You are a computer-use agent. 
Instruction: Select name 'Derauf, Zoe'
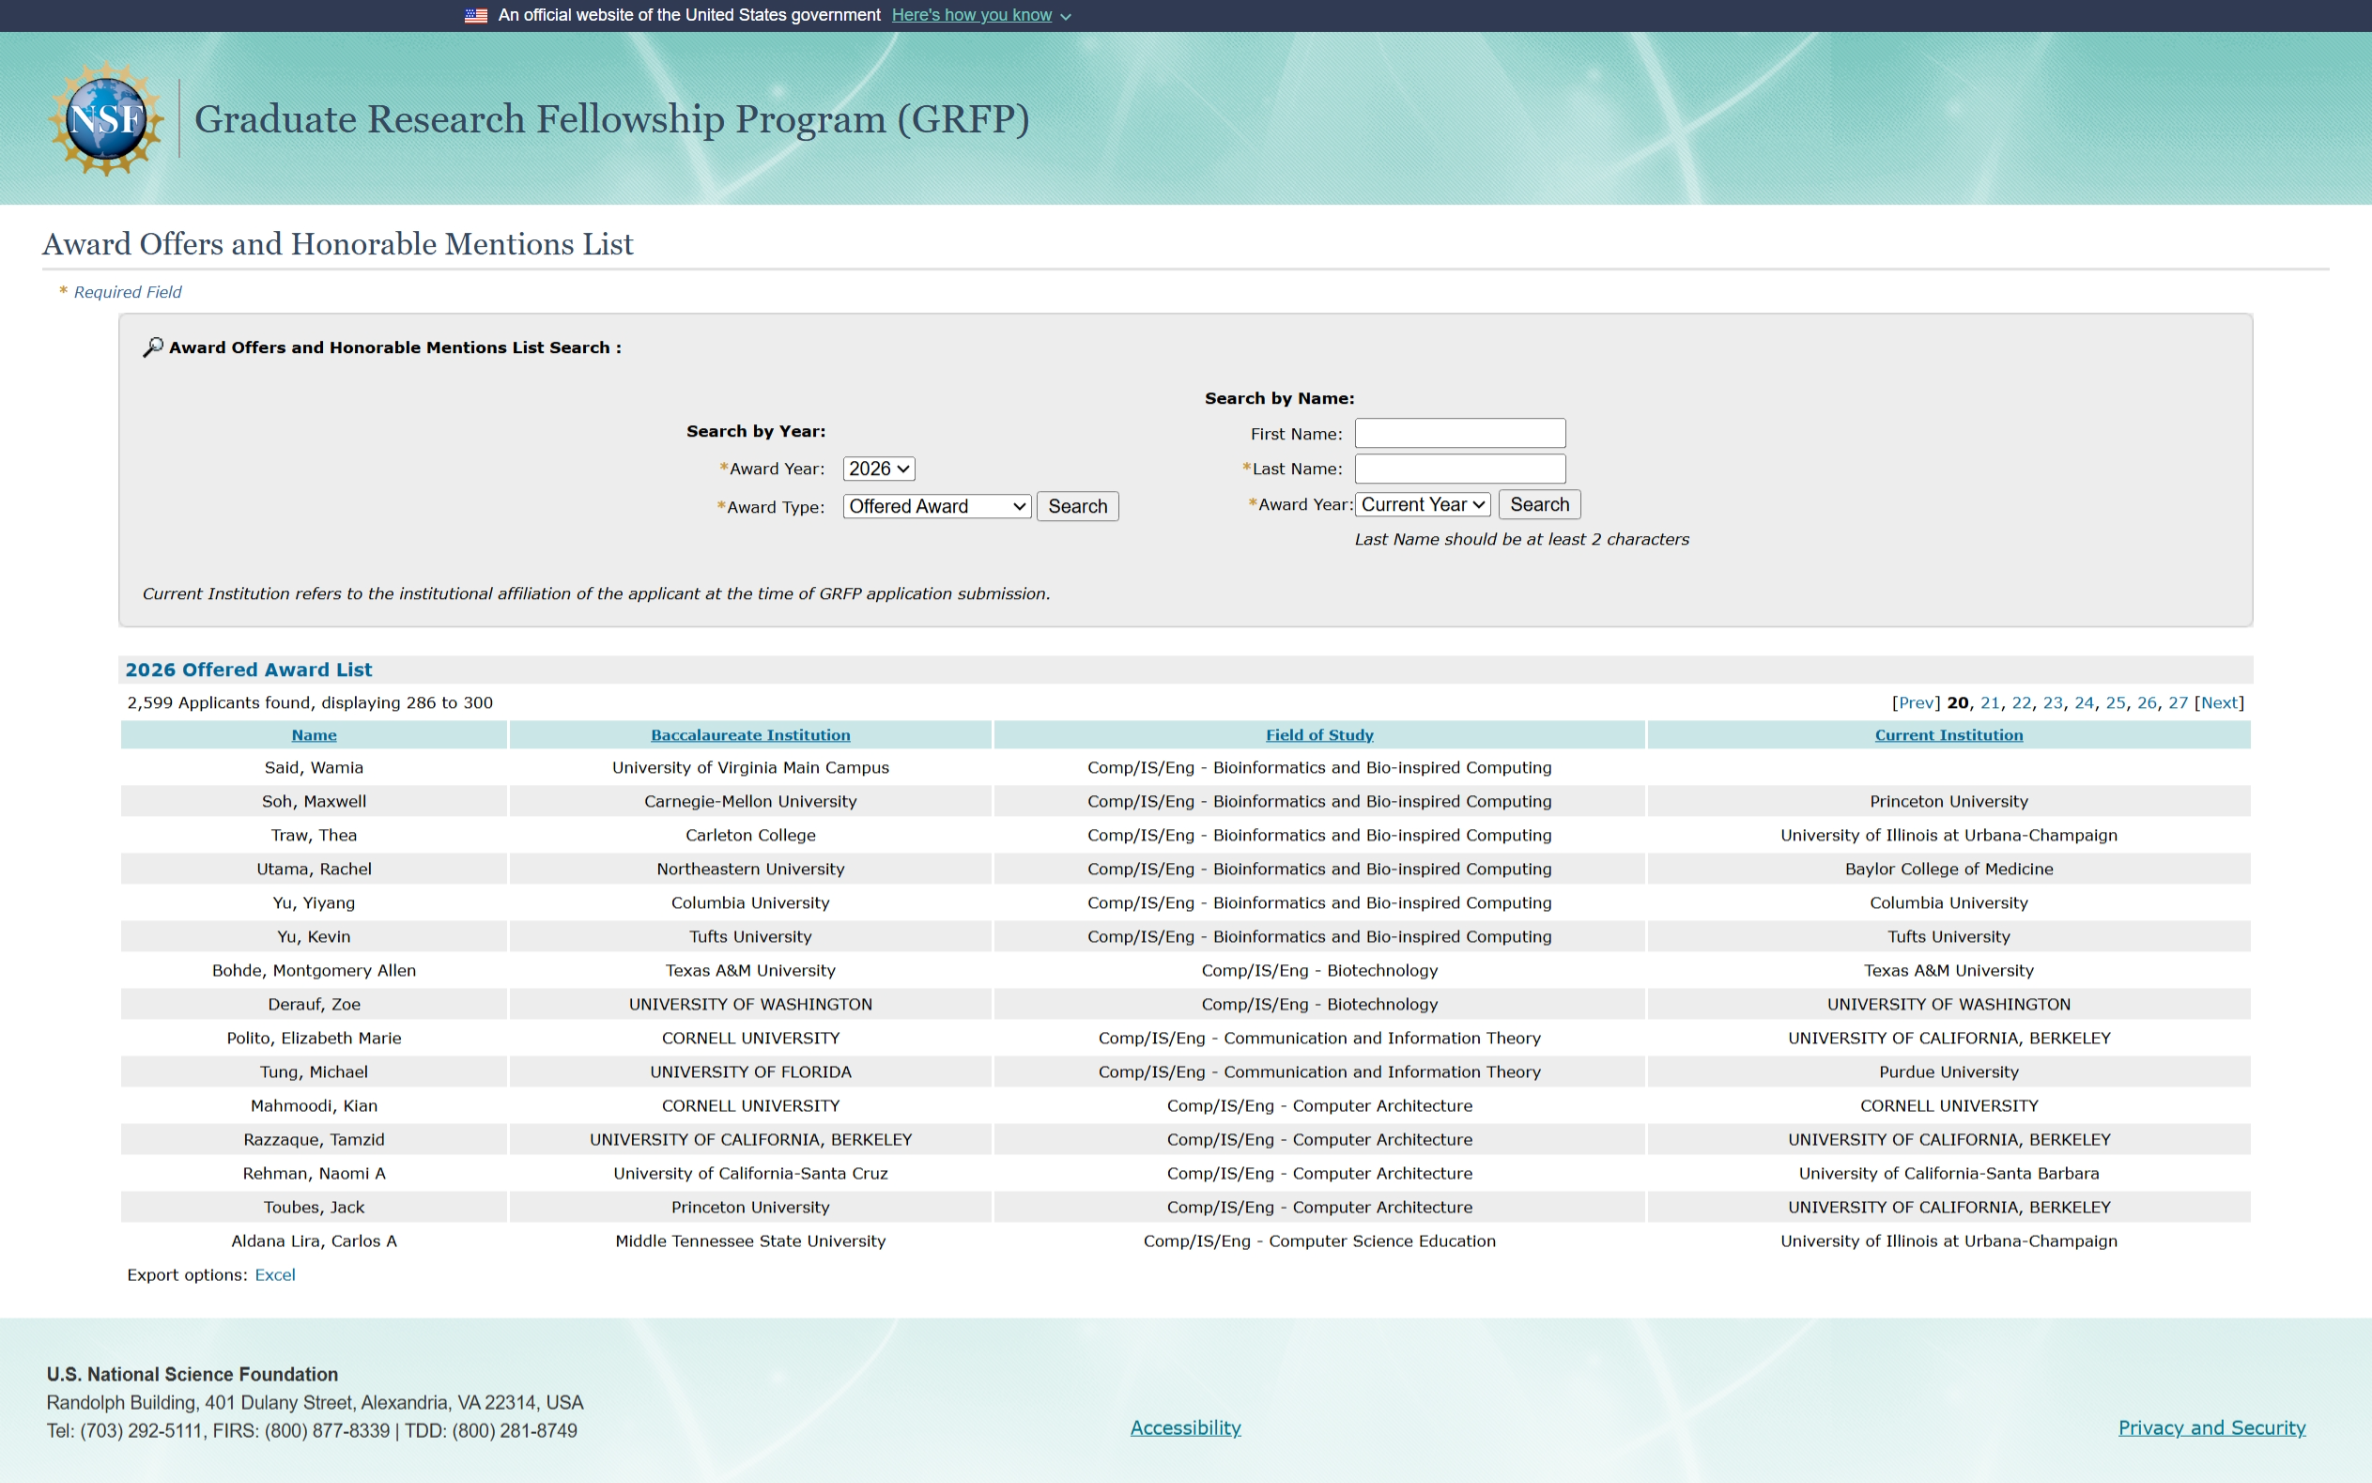314,1005
